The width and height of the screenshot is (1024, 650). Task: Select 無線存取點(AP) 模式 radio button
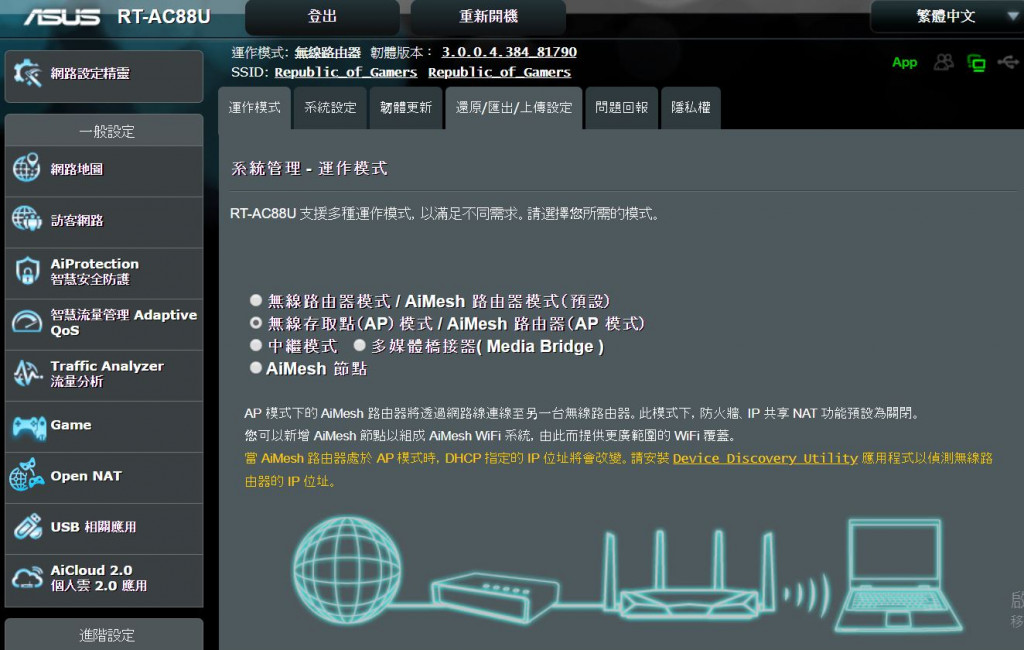256,323
